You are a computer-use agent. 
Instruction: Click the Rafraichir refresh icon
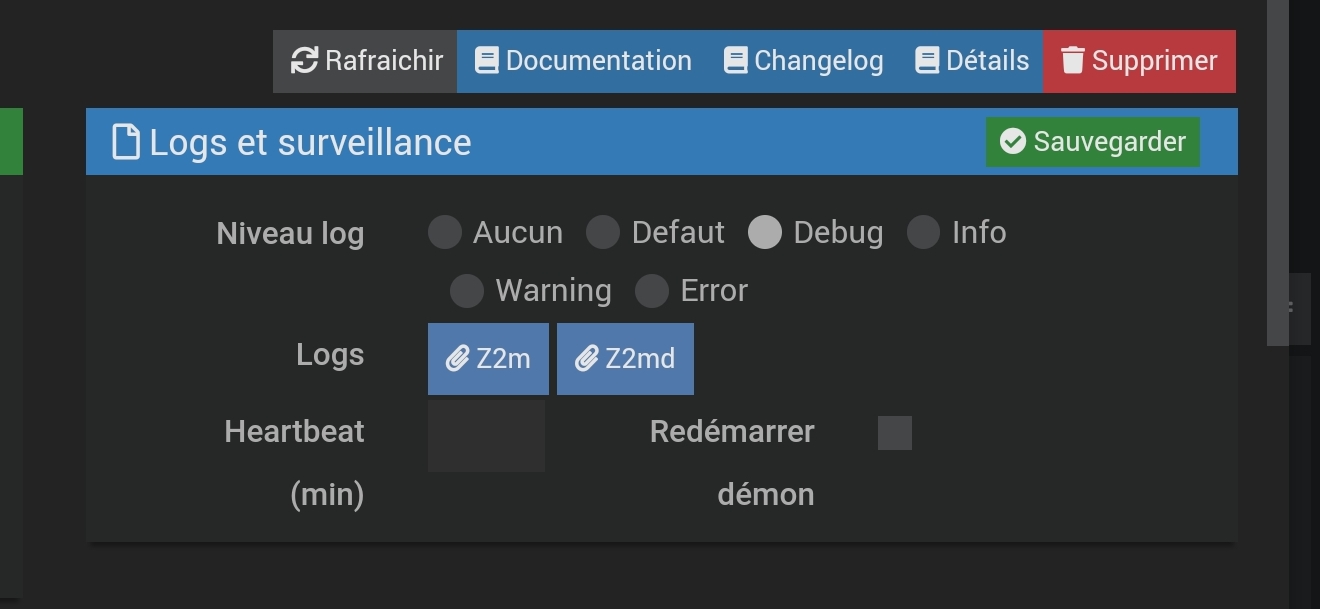pyautogui.click(x=304, y=61)
